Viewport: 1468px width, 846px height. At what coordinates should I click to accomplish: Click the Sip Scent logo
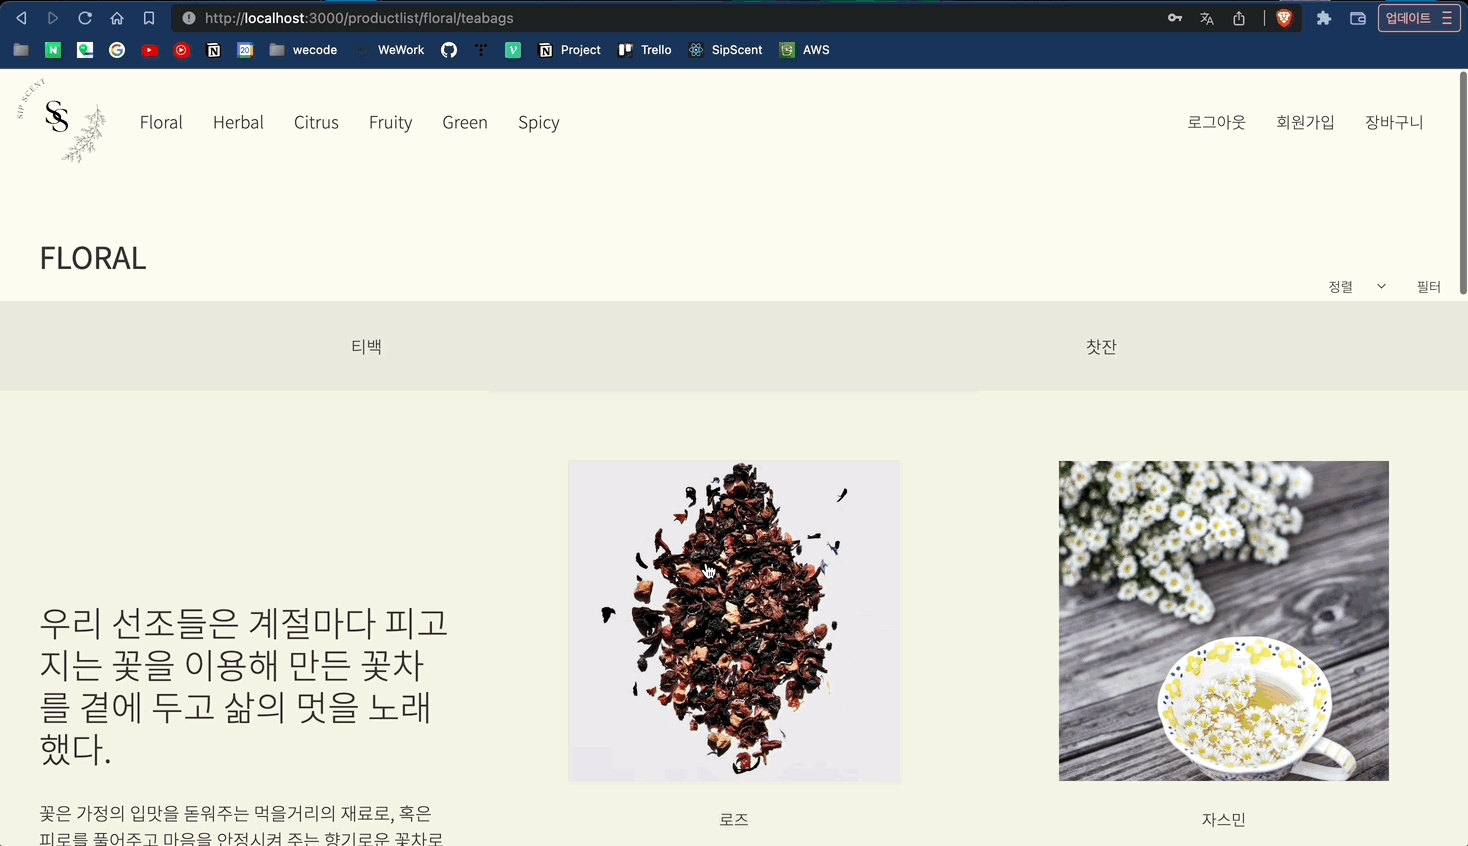(x=62, y=121)
